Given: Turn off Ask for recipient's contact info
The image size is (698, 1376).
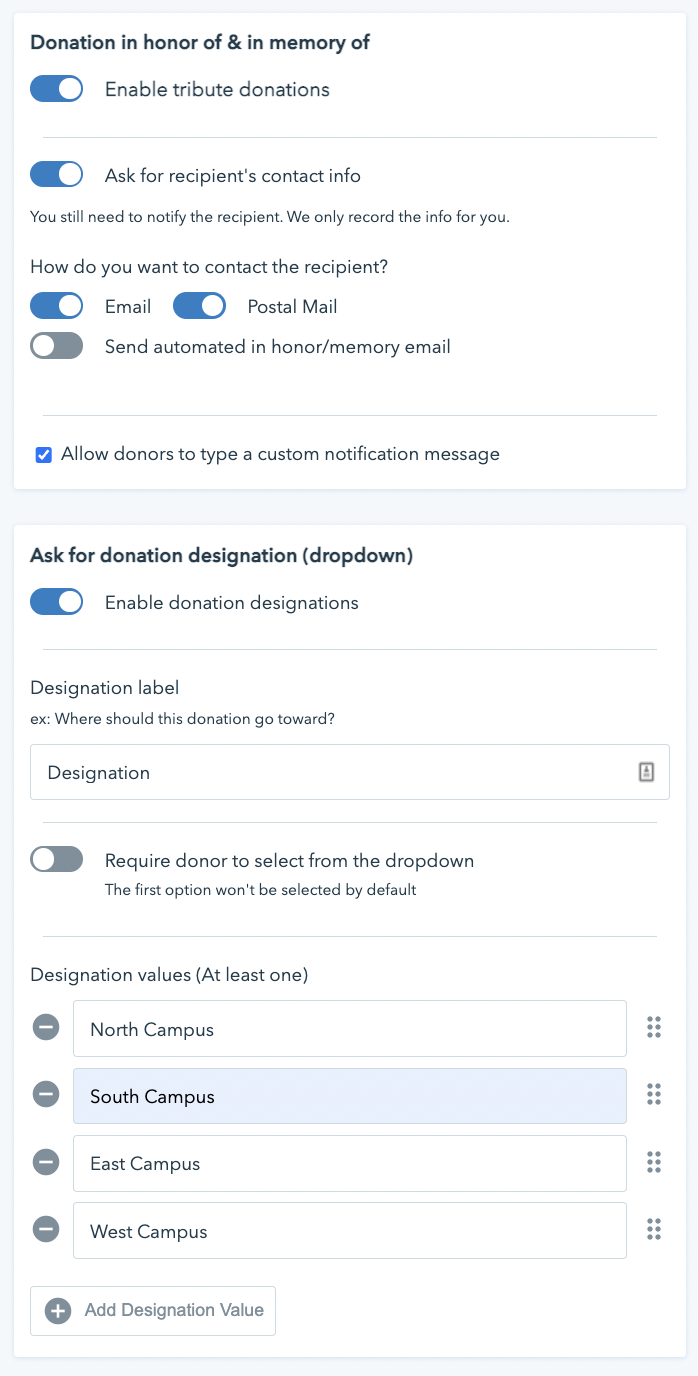Looking at the screenshot, I should point(56,175).
